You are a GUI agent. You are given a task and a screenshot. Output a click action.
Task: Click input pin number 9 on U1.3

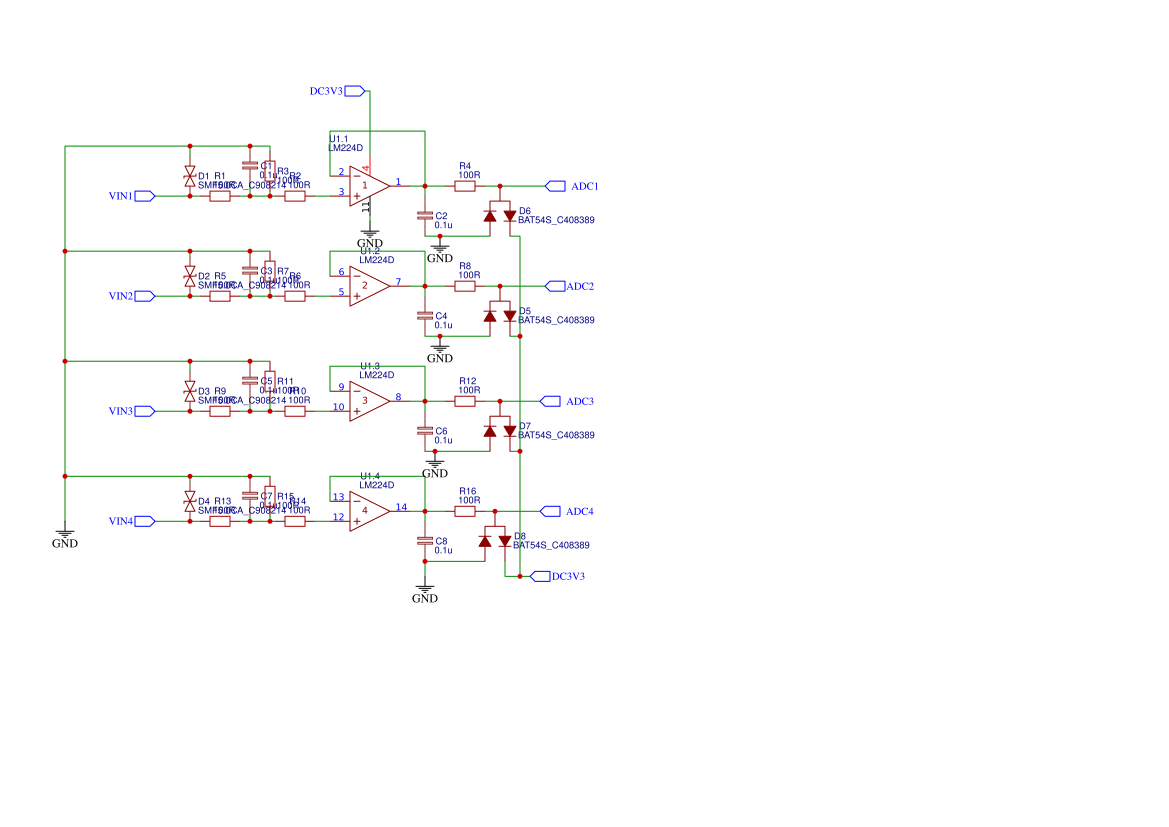[x=341, y=386]
